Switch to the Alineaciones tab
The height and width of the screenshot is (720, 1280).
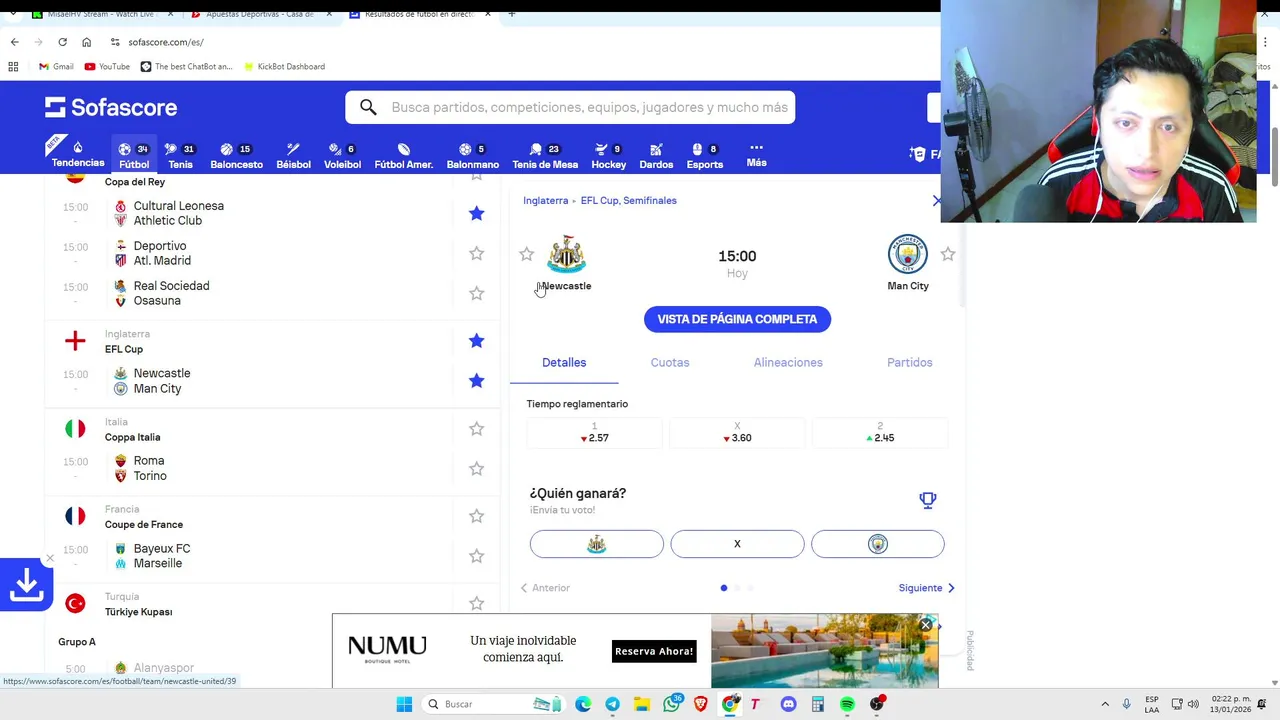pyautogui.click(x=788, y=362)
